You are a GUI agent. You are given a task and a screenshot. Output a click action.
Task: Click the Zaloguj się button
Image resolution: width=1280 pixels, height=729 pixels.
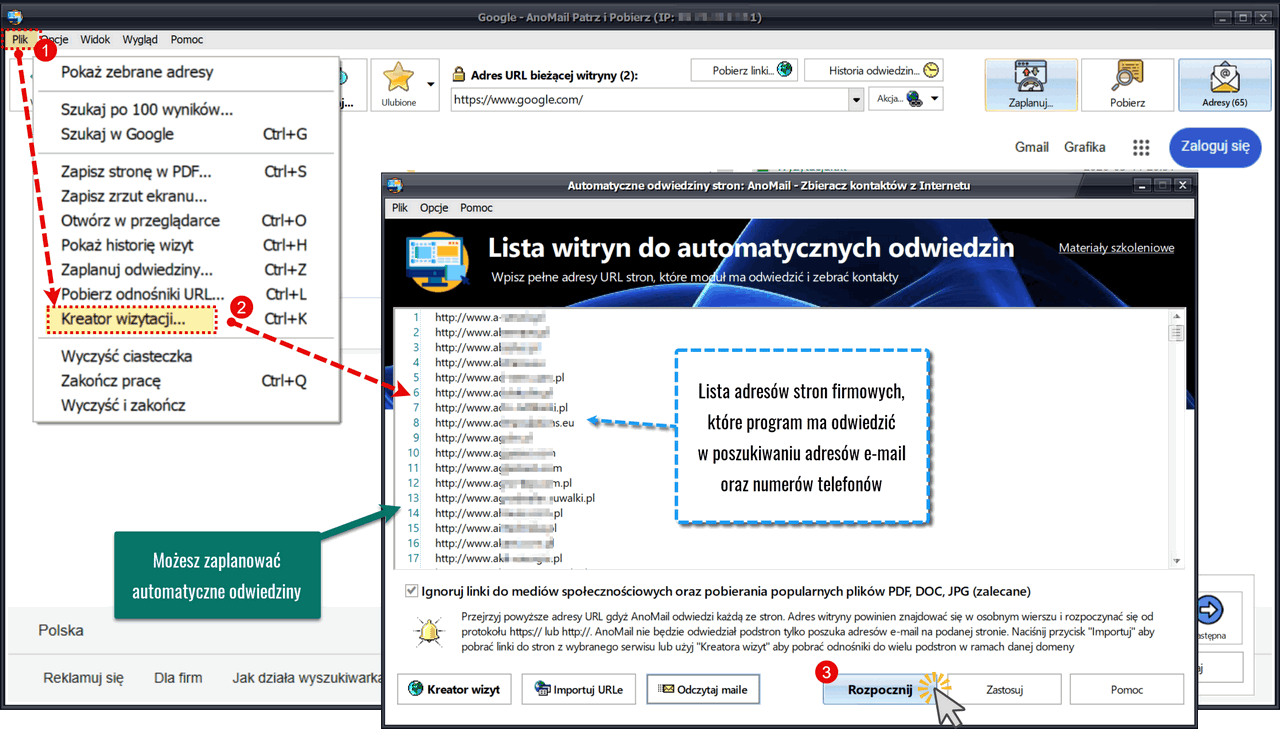point(1215,147)
